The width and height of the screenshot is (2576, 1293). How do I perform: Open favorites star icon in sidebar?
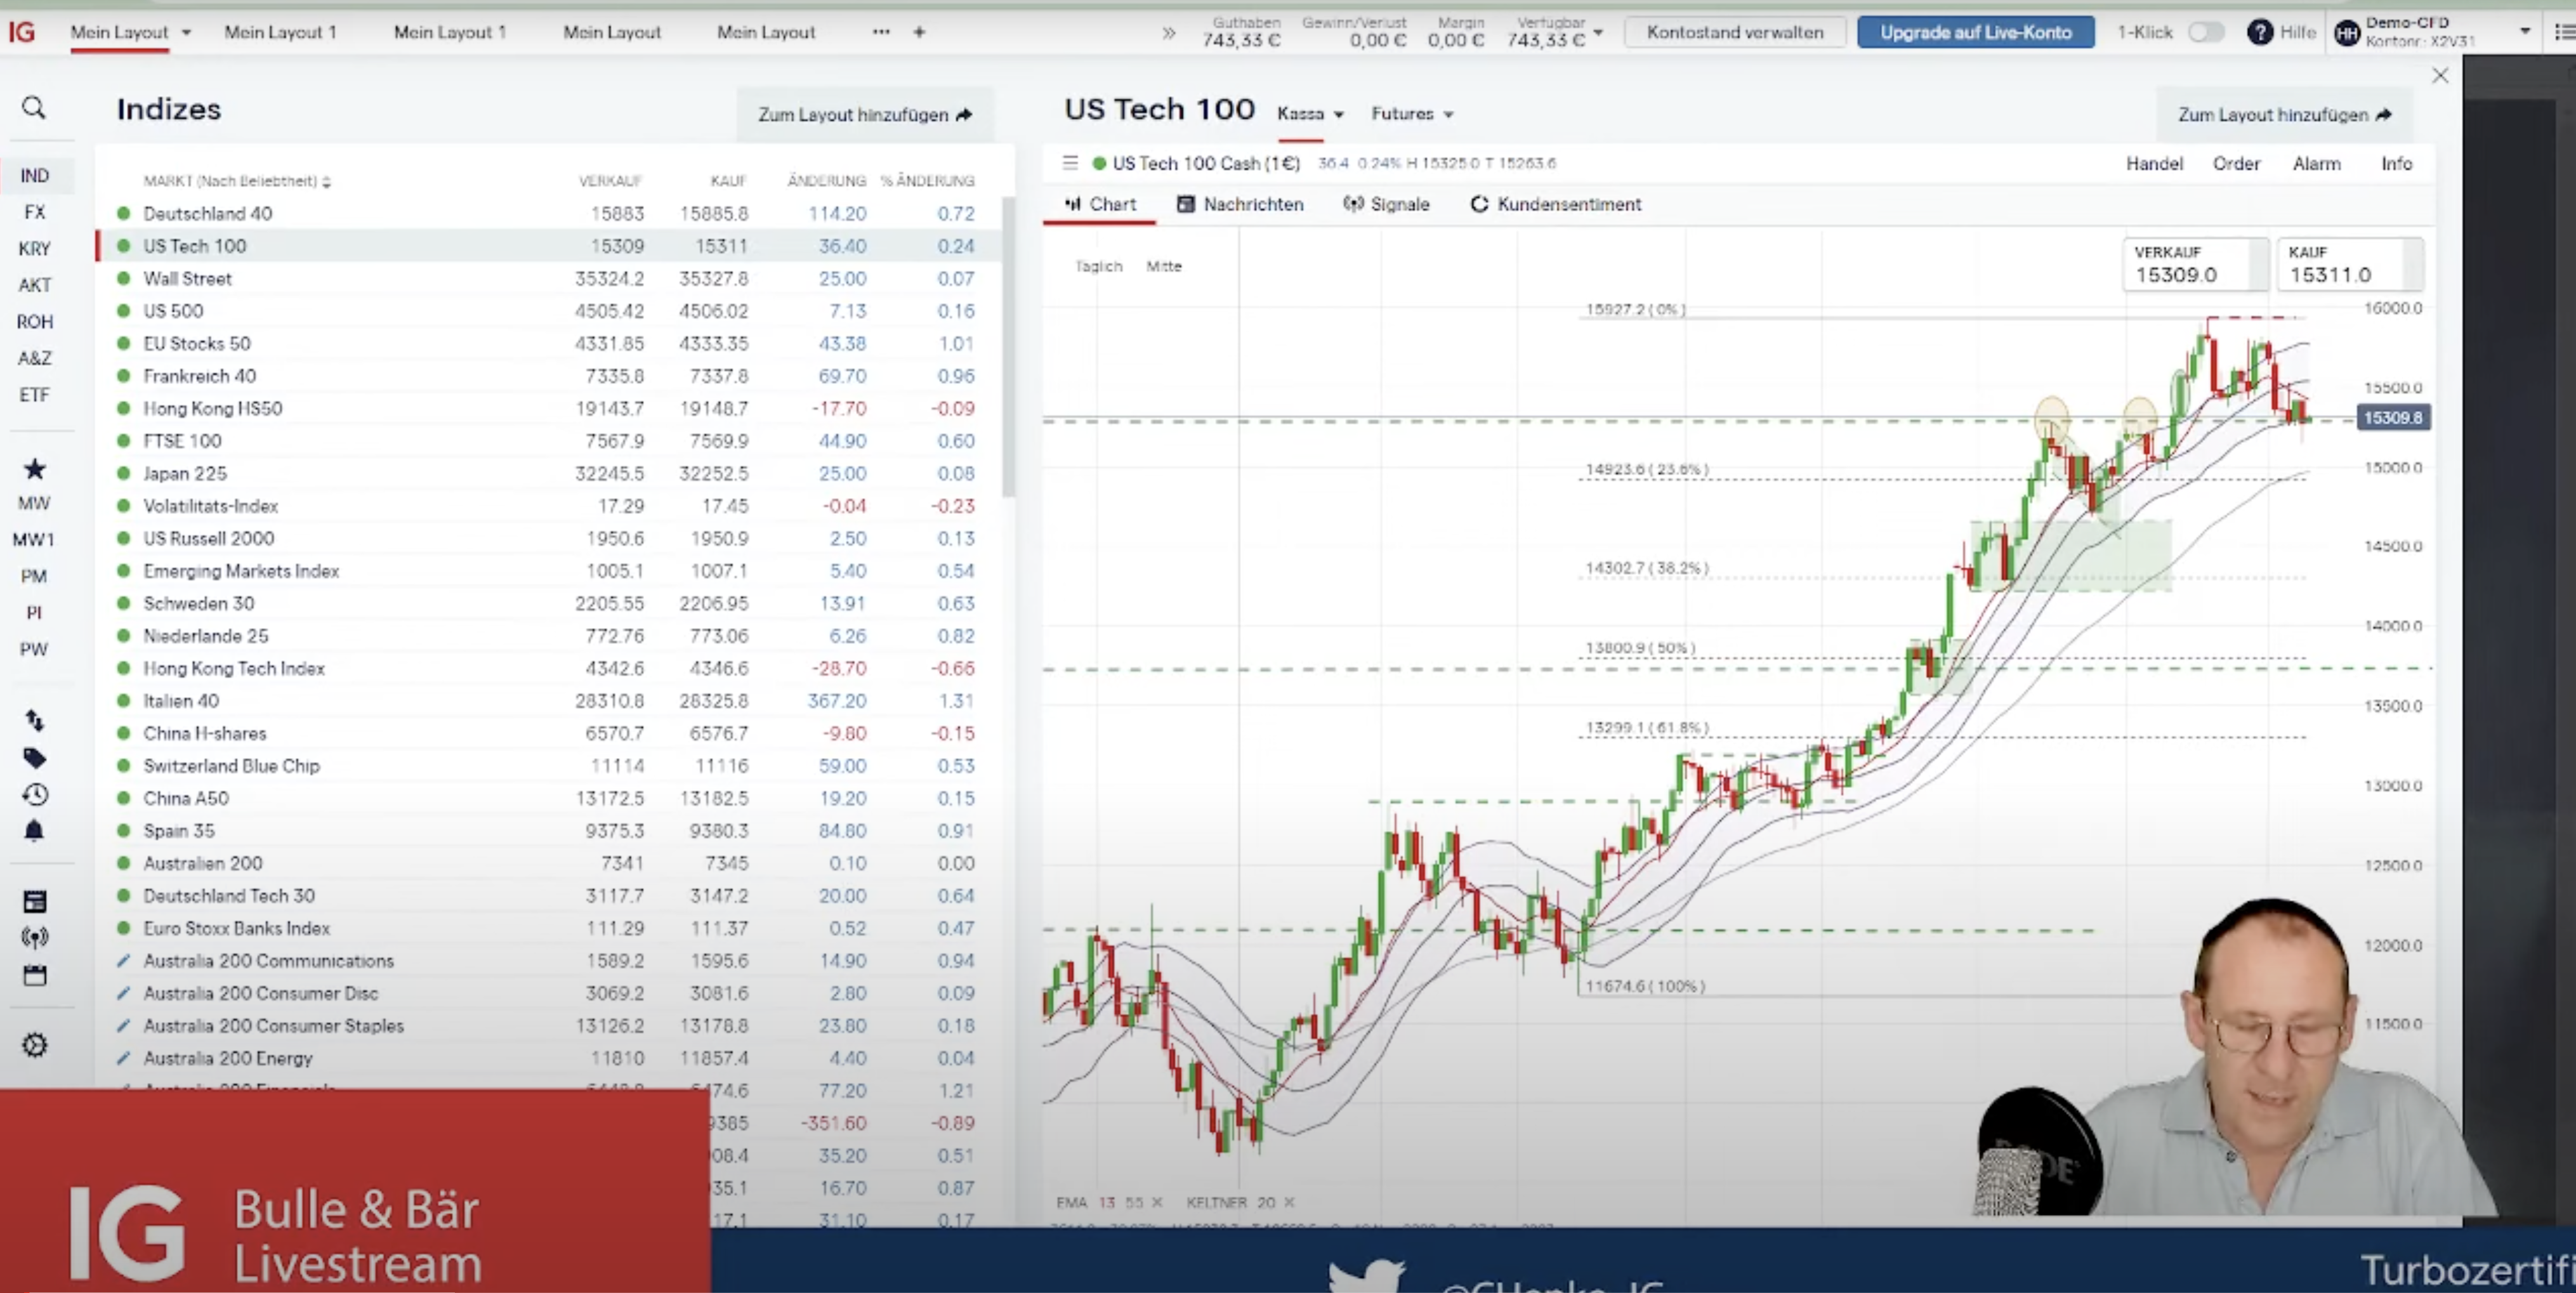tap(35, 468)
